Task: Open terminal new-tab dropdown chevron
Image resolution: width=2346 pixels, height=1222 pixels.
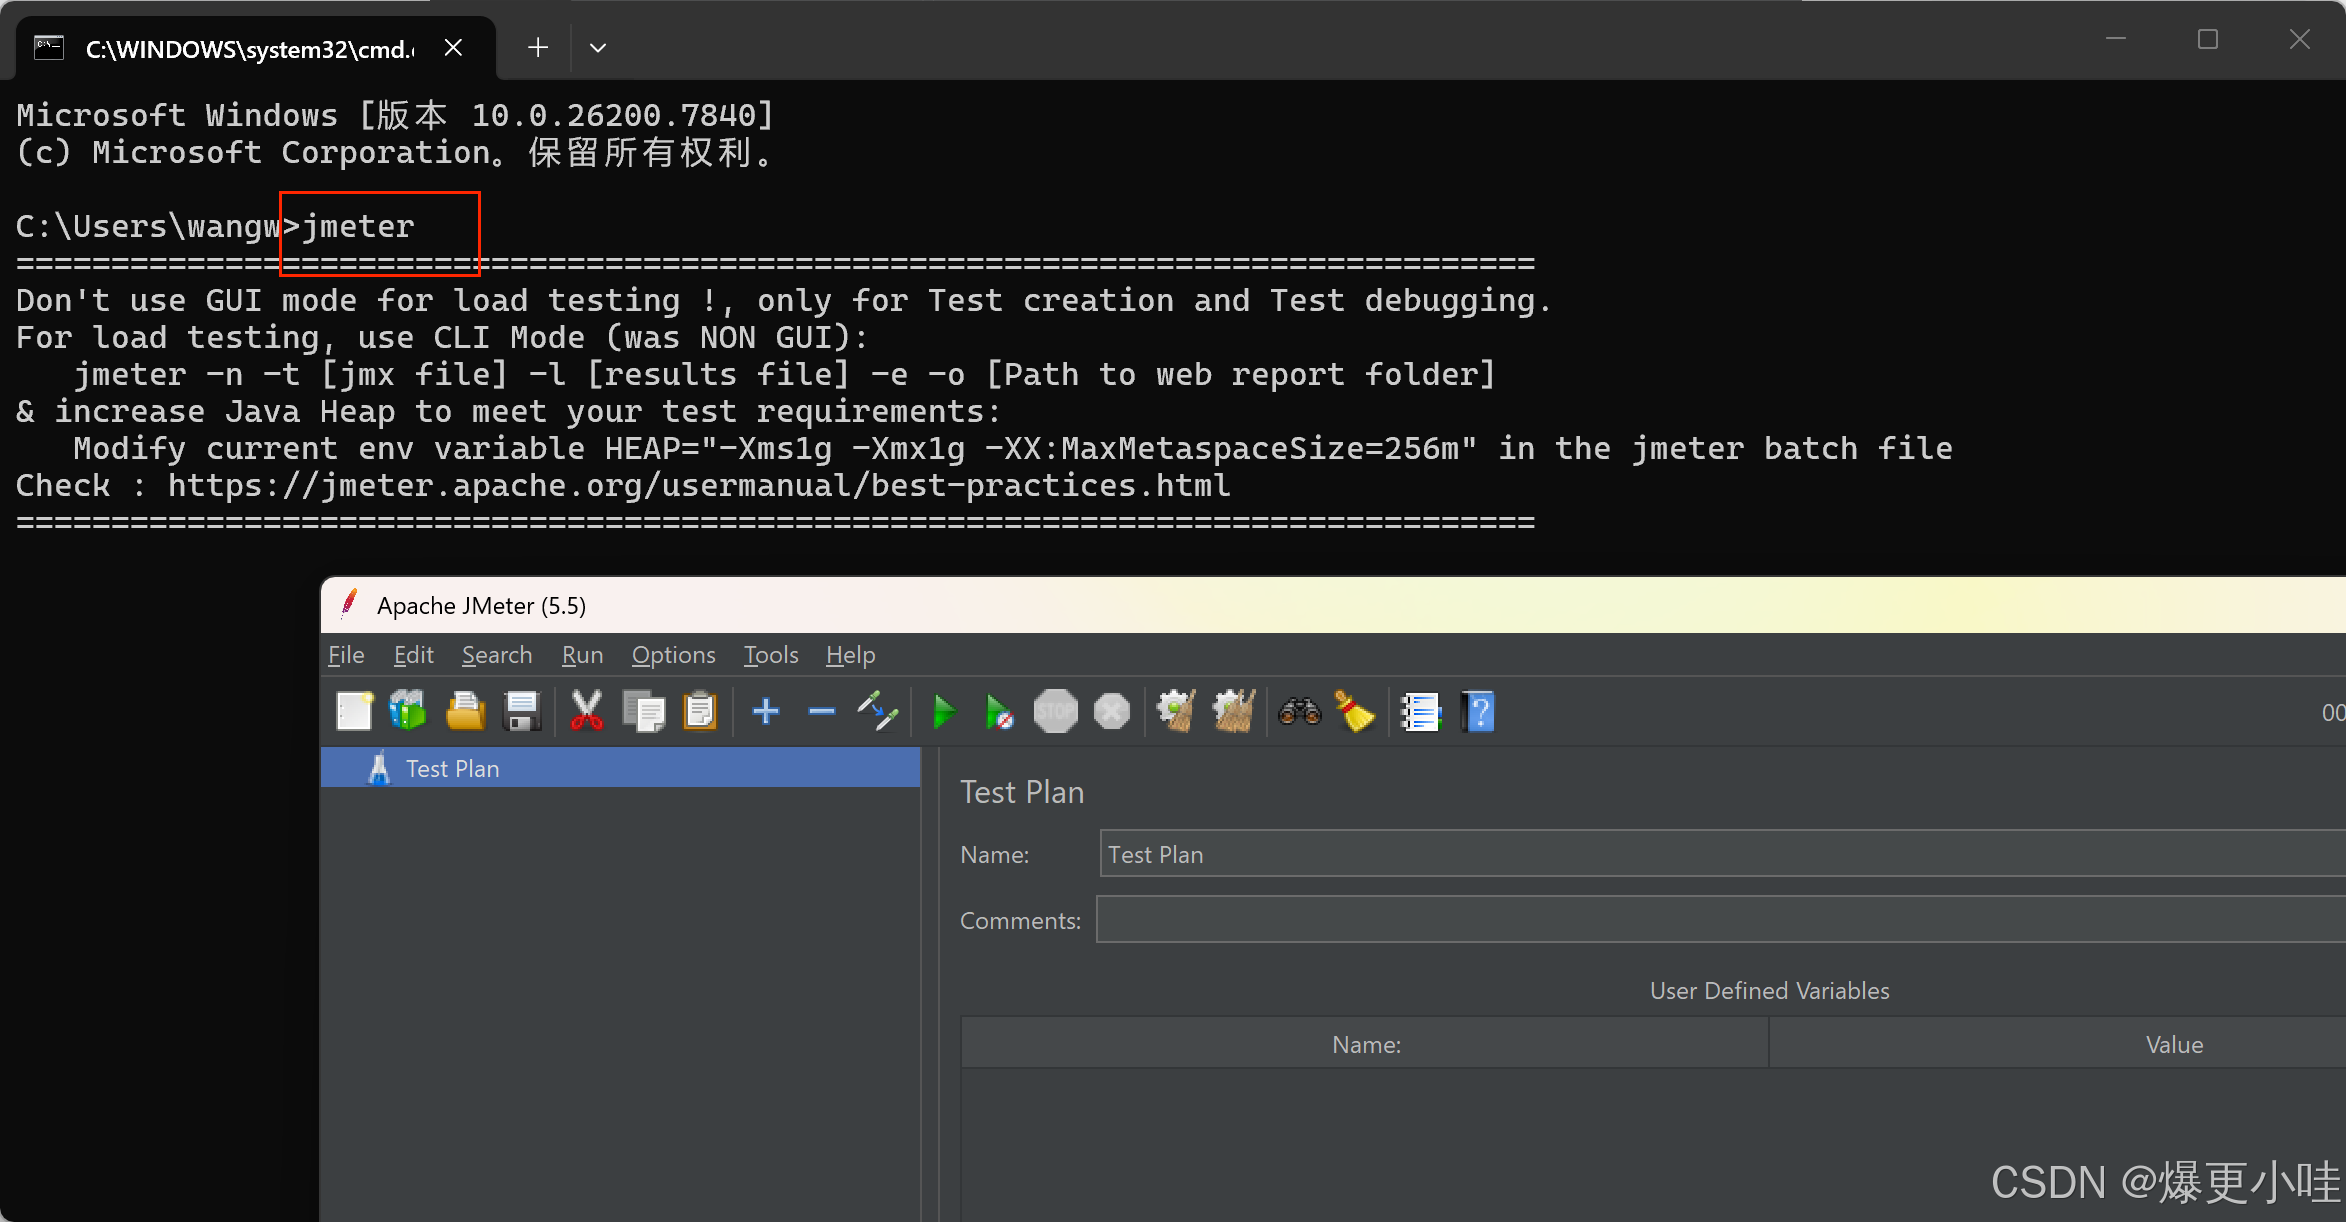Action: click(598, 48)
